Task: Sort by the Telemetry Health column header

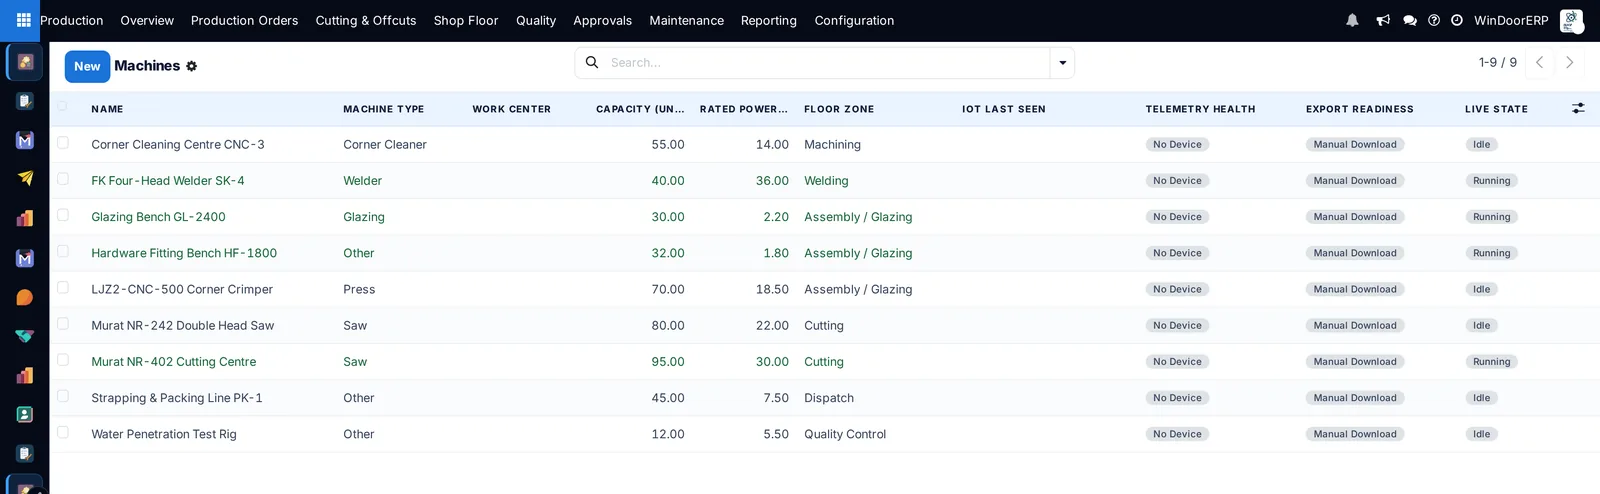Action: tap(1200, 109)
